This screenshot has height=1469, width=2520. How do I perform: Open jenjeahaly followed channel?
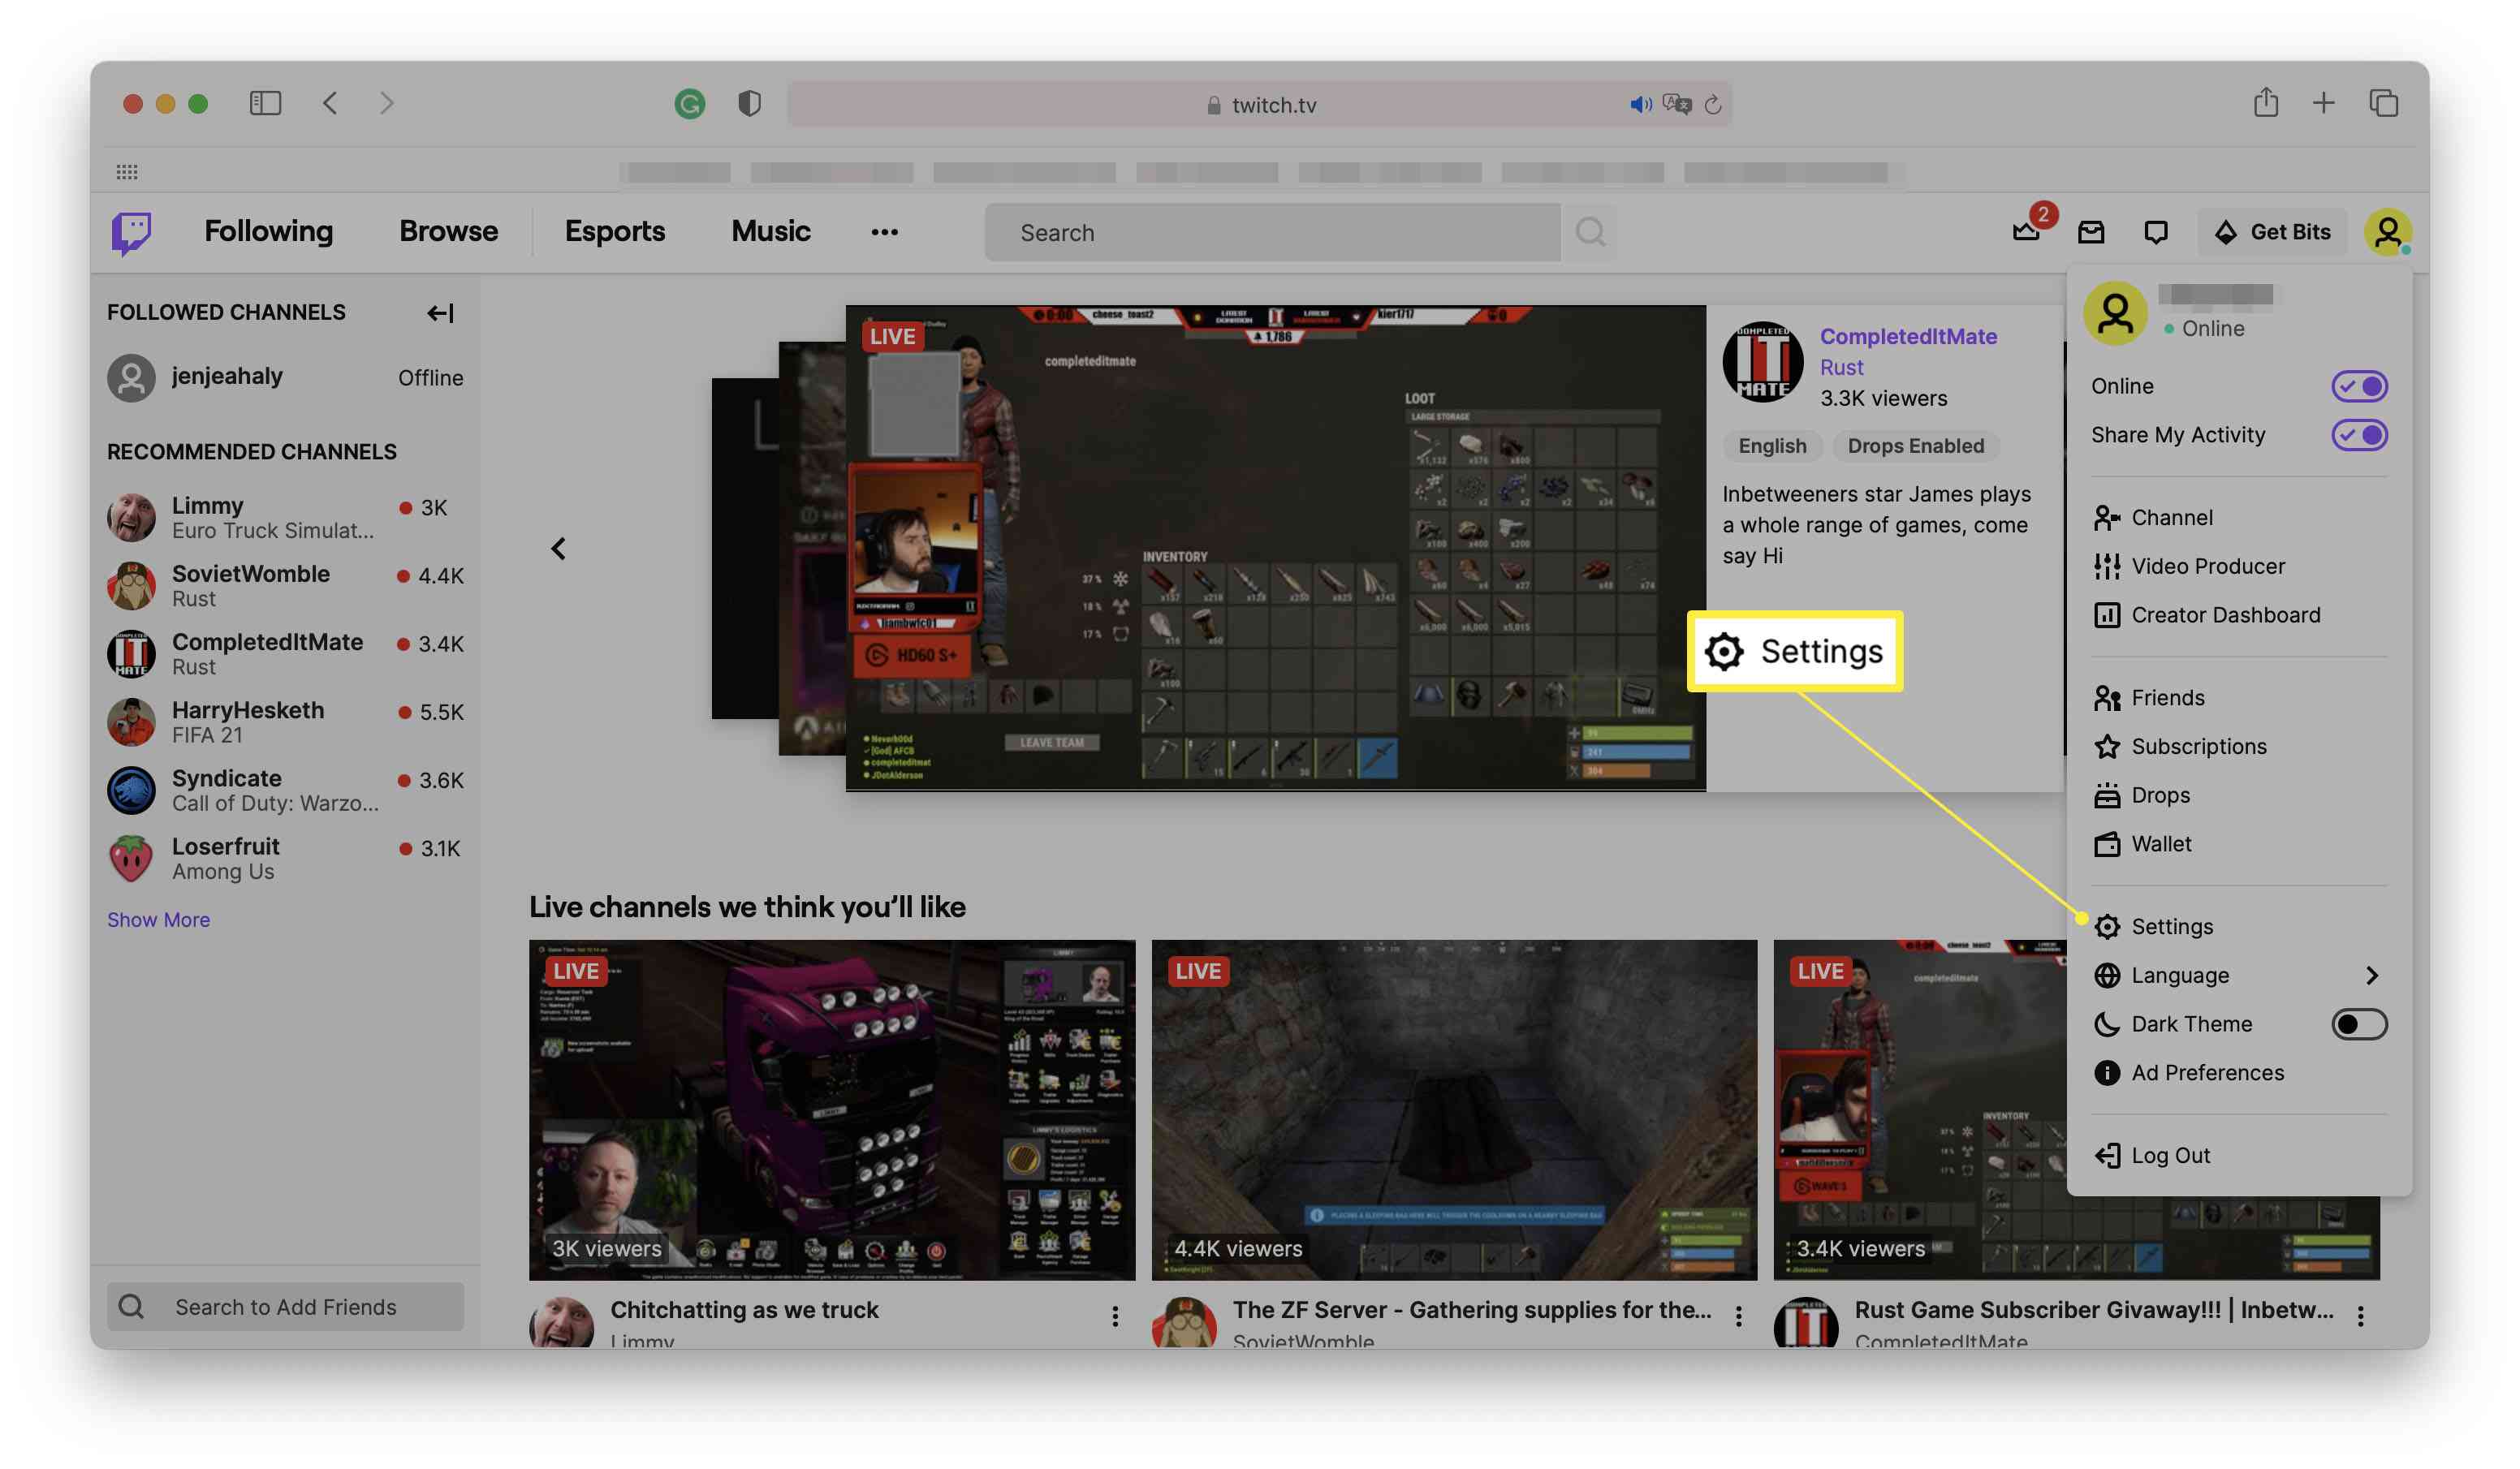285,378
